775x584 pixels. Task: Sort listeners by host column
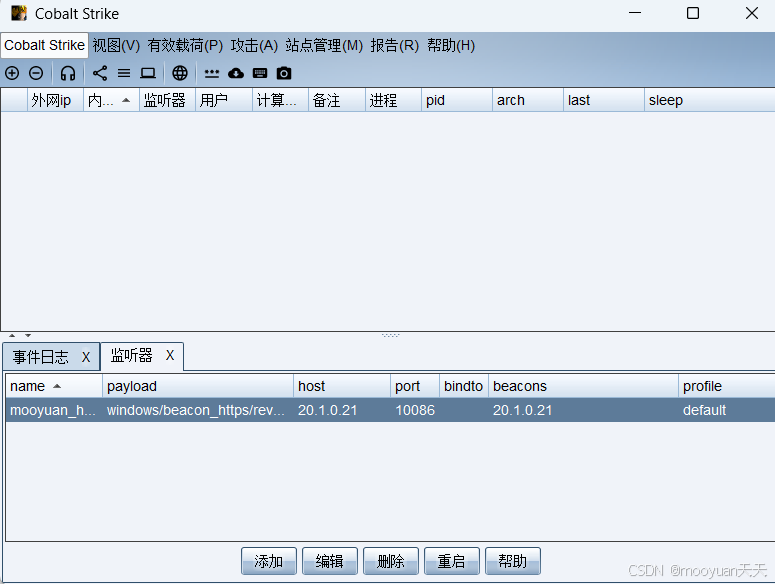[x=342, y=386]
